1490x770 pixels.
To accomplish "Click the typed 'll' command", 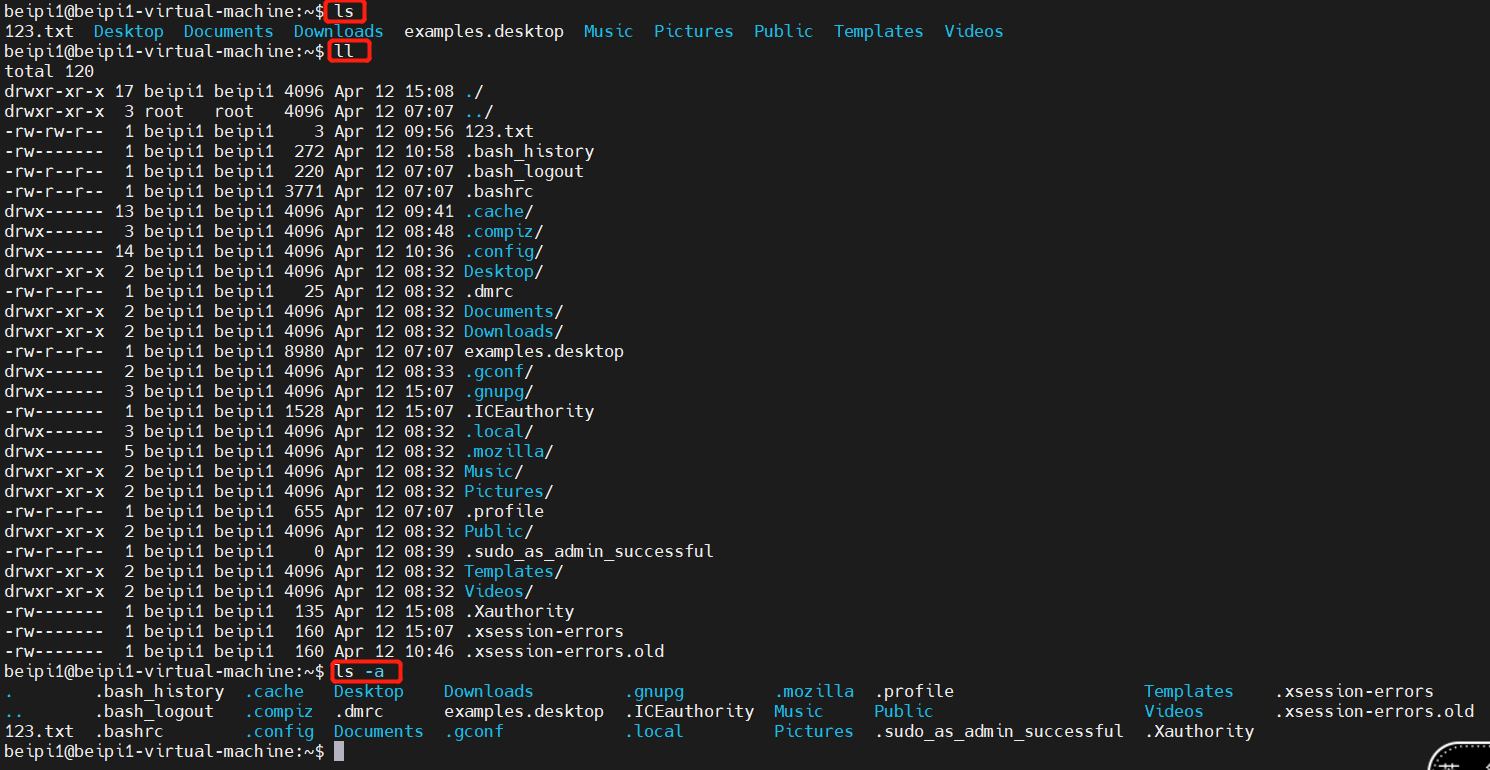I will (344, 51).
